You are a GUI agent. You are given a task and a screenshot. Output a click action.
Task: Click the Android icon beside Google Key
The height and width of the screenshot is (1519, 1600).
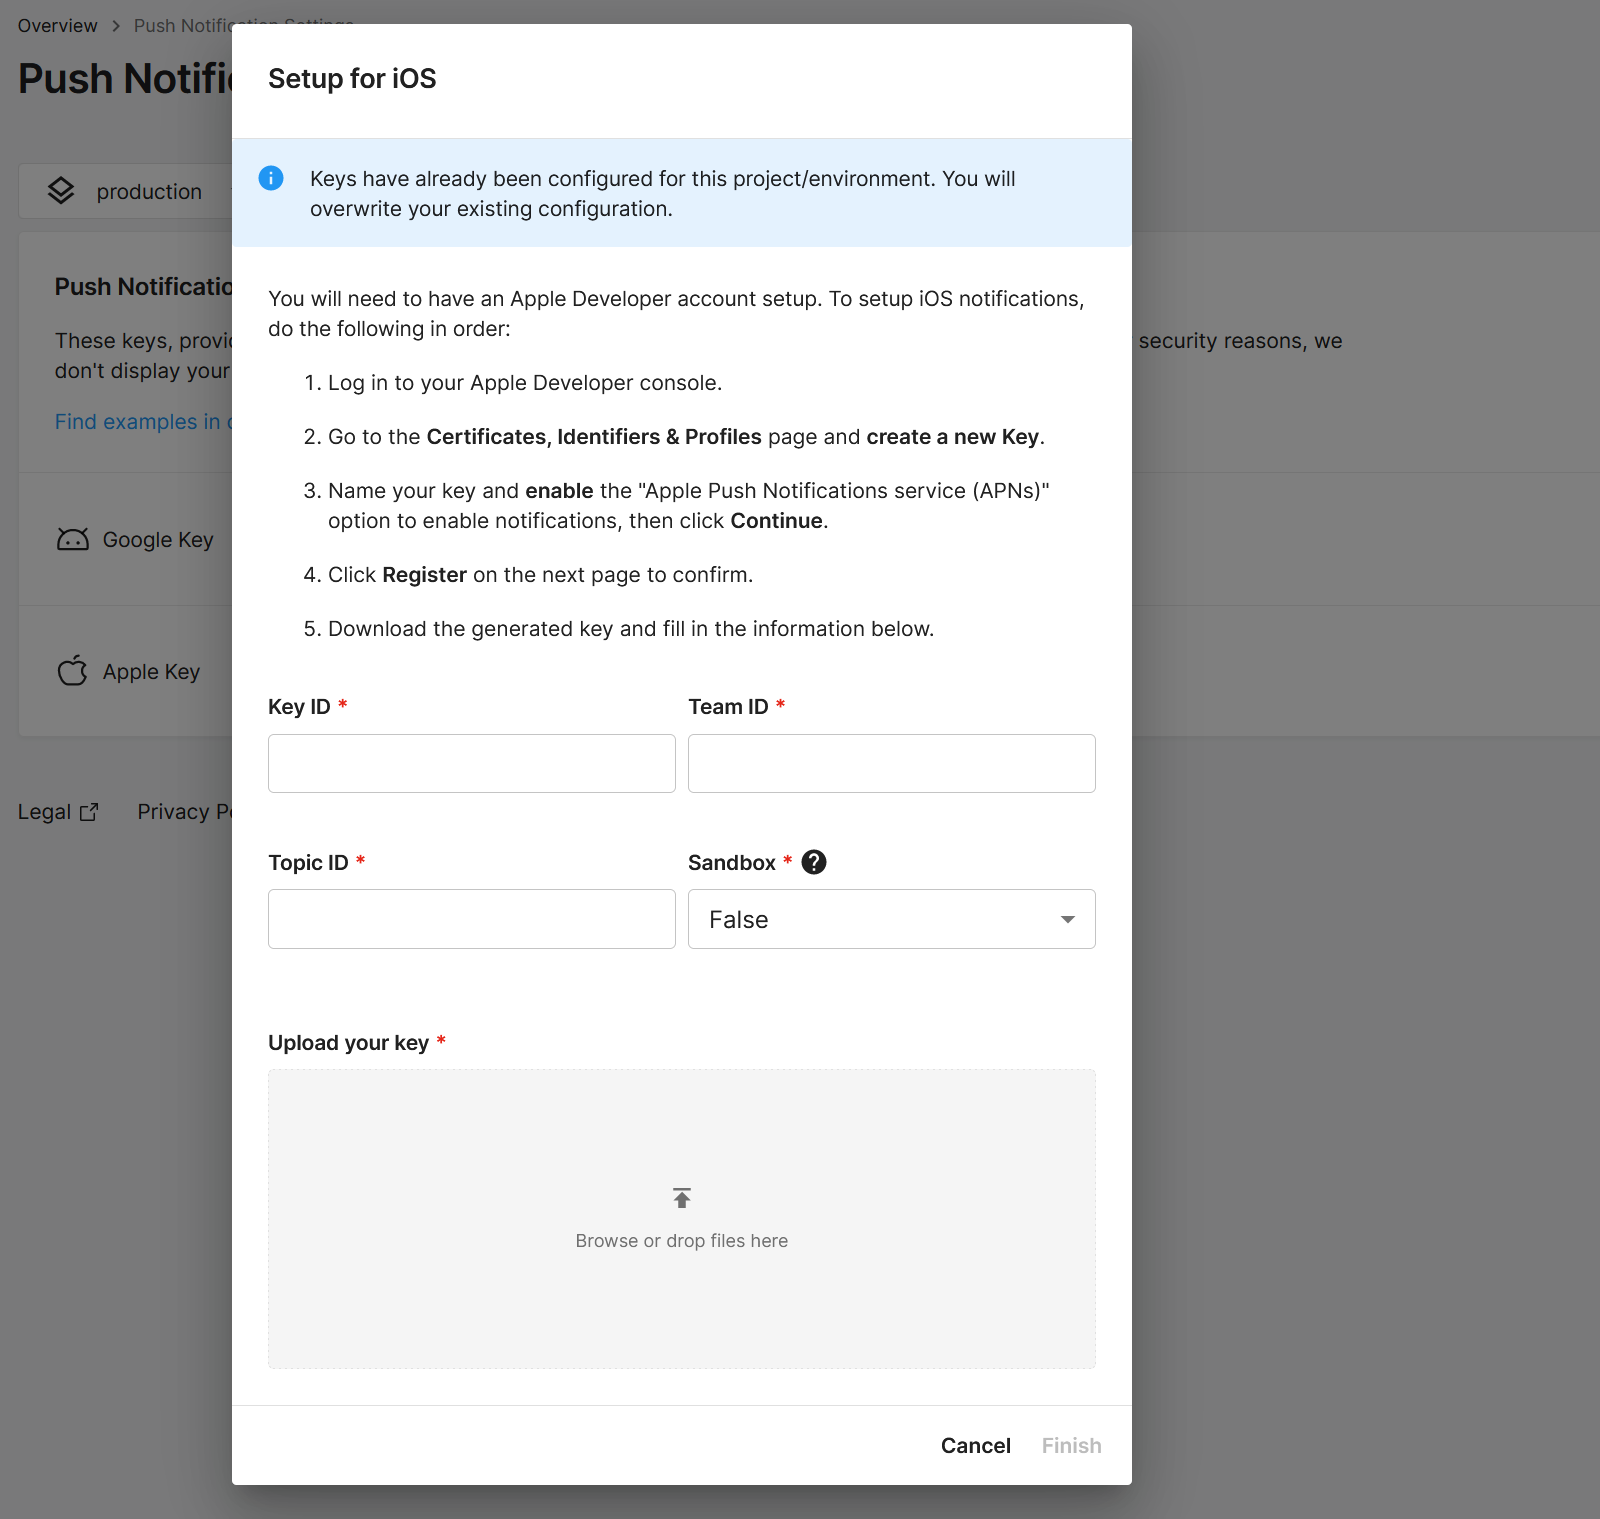(72, 540)
